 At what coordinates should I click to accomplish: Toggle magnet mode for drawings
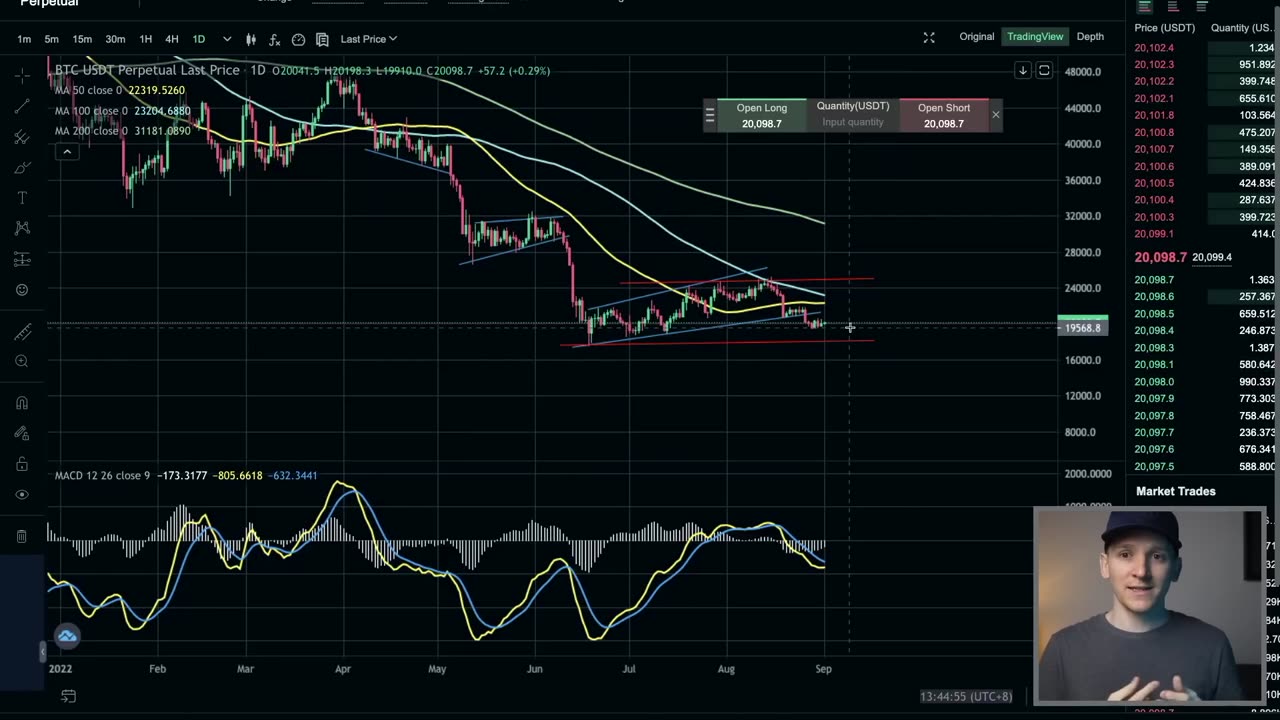(x=22, y=402)
